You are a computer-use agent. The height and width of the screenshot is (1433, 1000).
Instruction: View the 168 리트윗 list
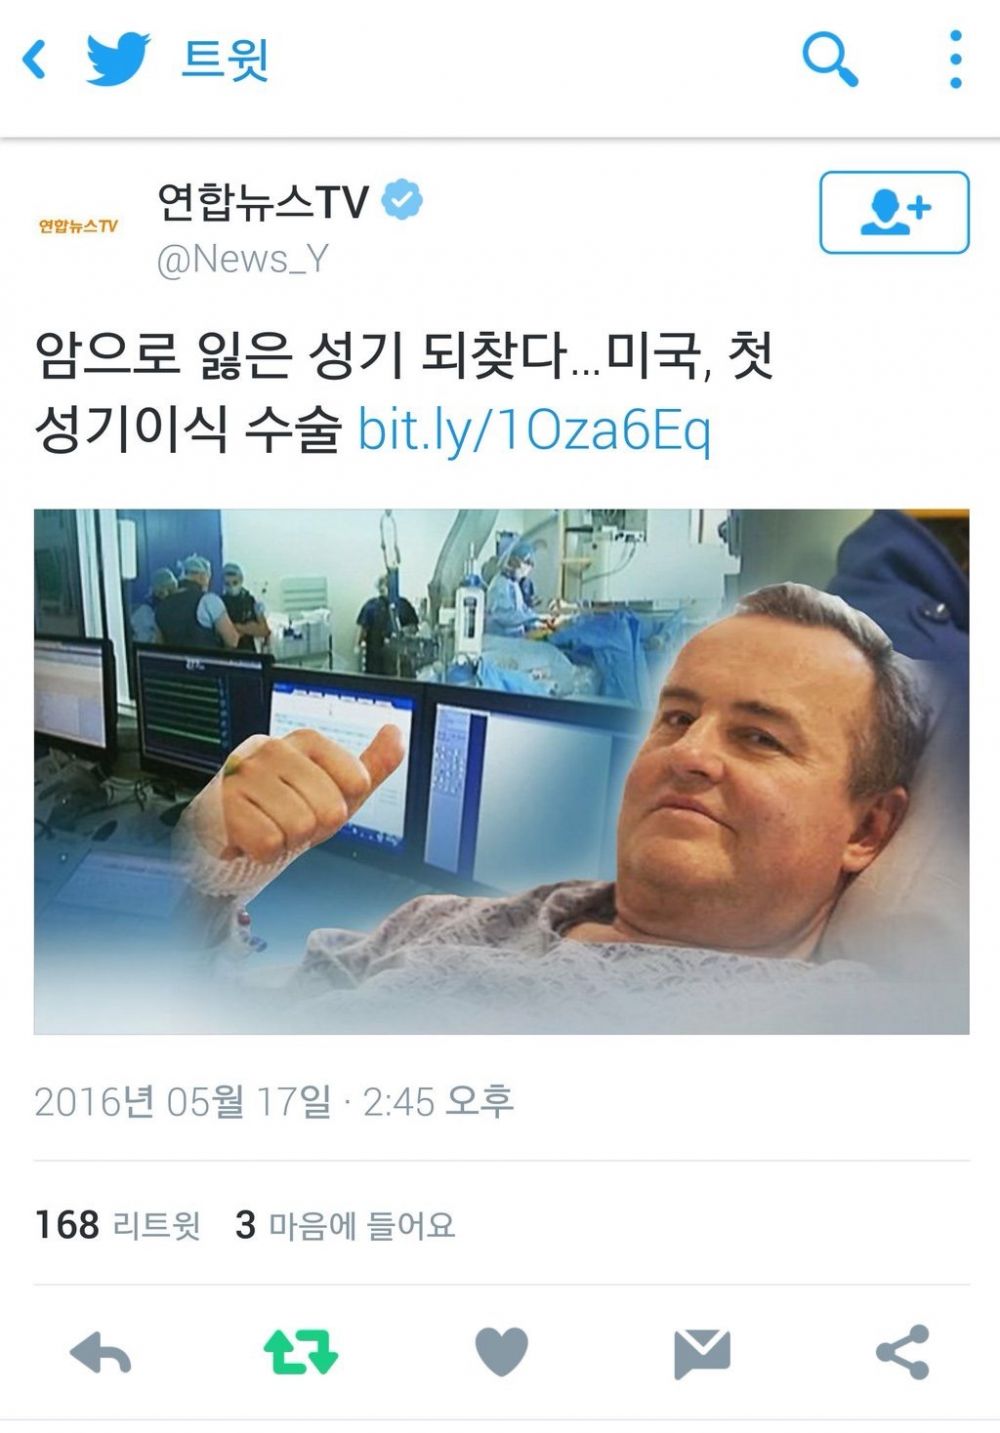pyautogui.click(x=118, y=1225)
